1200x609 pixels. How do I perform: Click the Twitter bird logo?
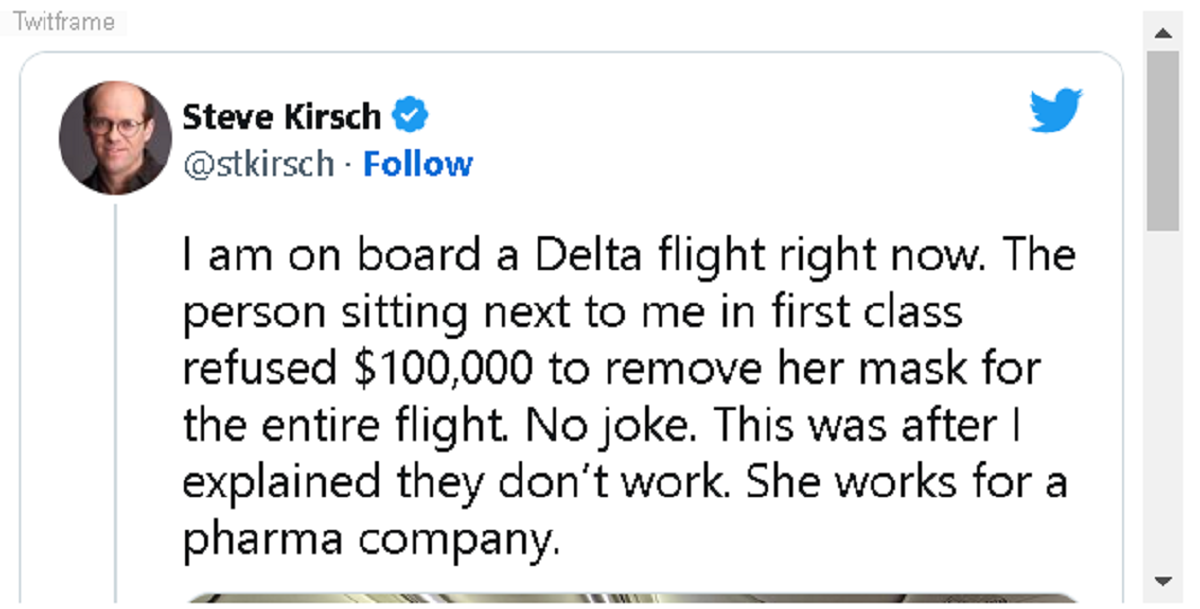pos(1056,110)
